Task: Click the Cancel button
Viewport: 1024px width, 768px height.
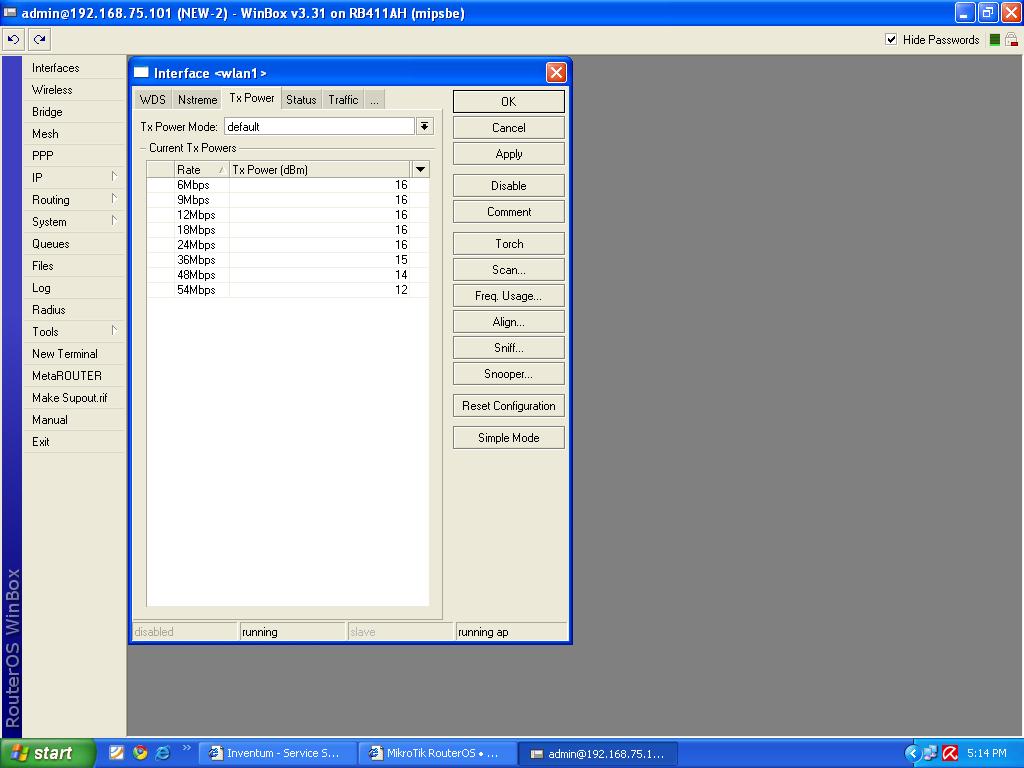Action: pyautogui.click(x=509, y=128)
